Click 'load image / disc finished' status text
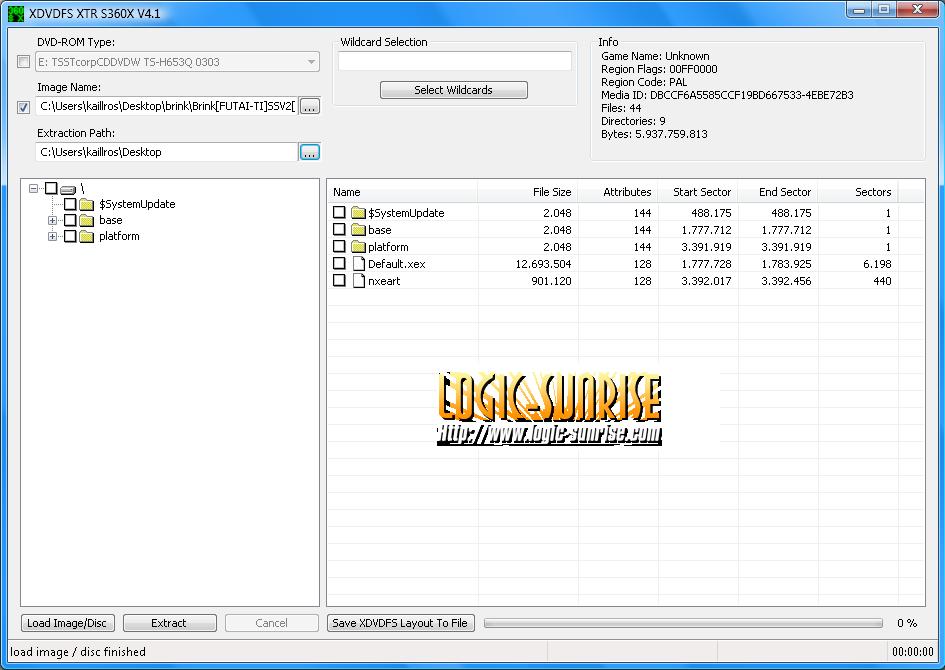The width and height of the screenshot is (945, 670). pyautogui.click(x=78, y=652)
